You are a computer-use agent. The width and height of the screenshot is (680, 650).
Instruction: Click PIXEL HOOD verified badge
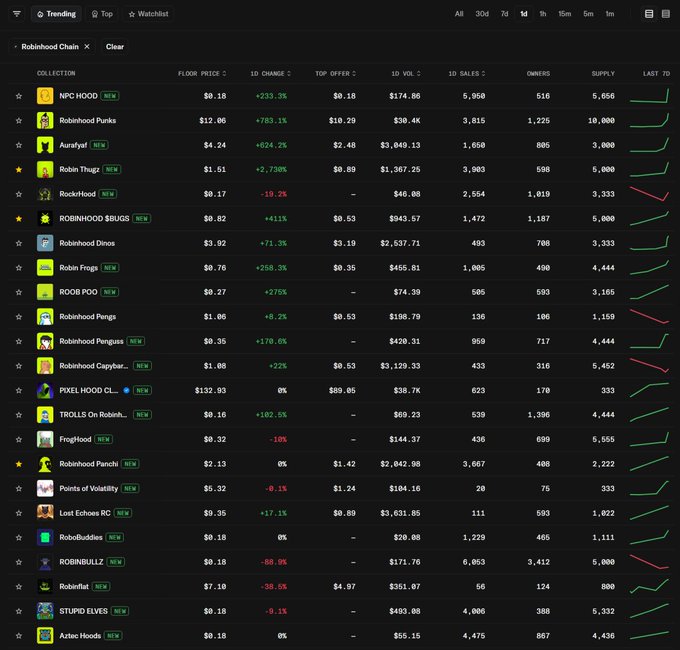126,390
